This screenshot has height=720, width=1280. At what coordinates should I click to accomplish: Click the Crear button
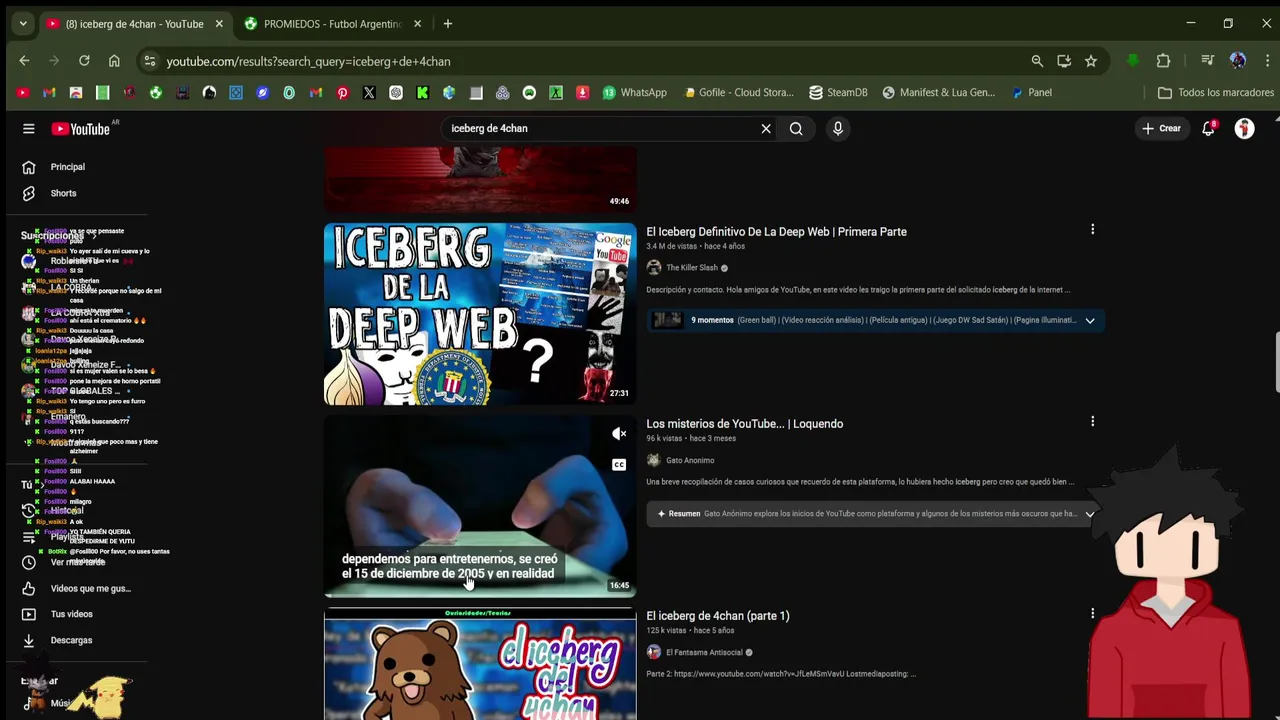(x=1161, y=128)
